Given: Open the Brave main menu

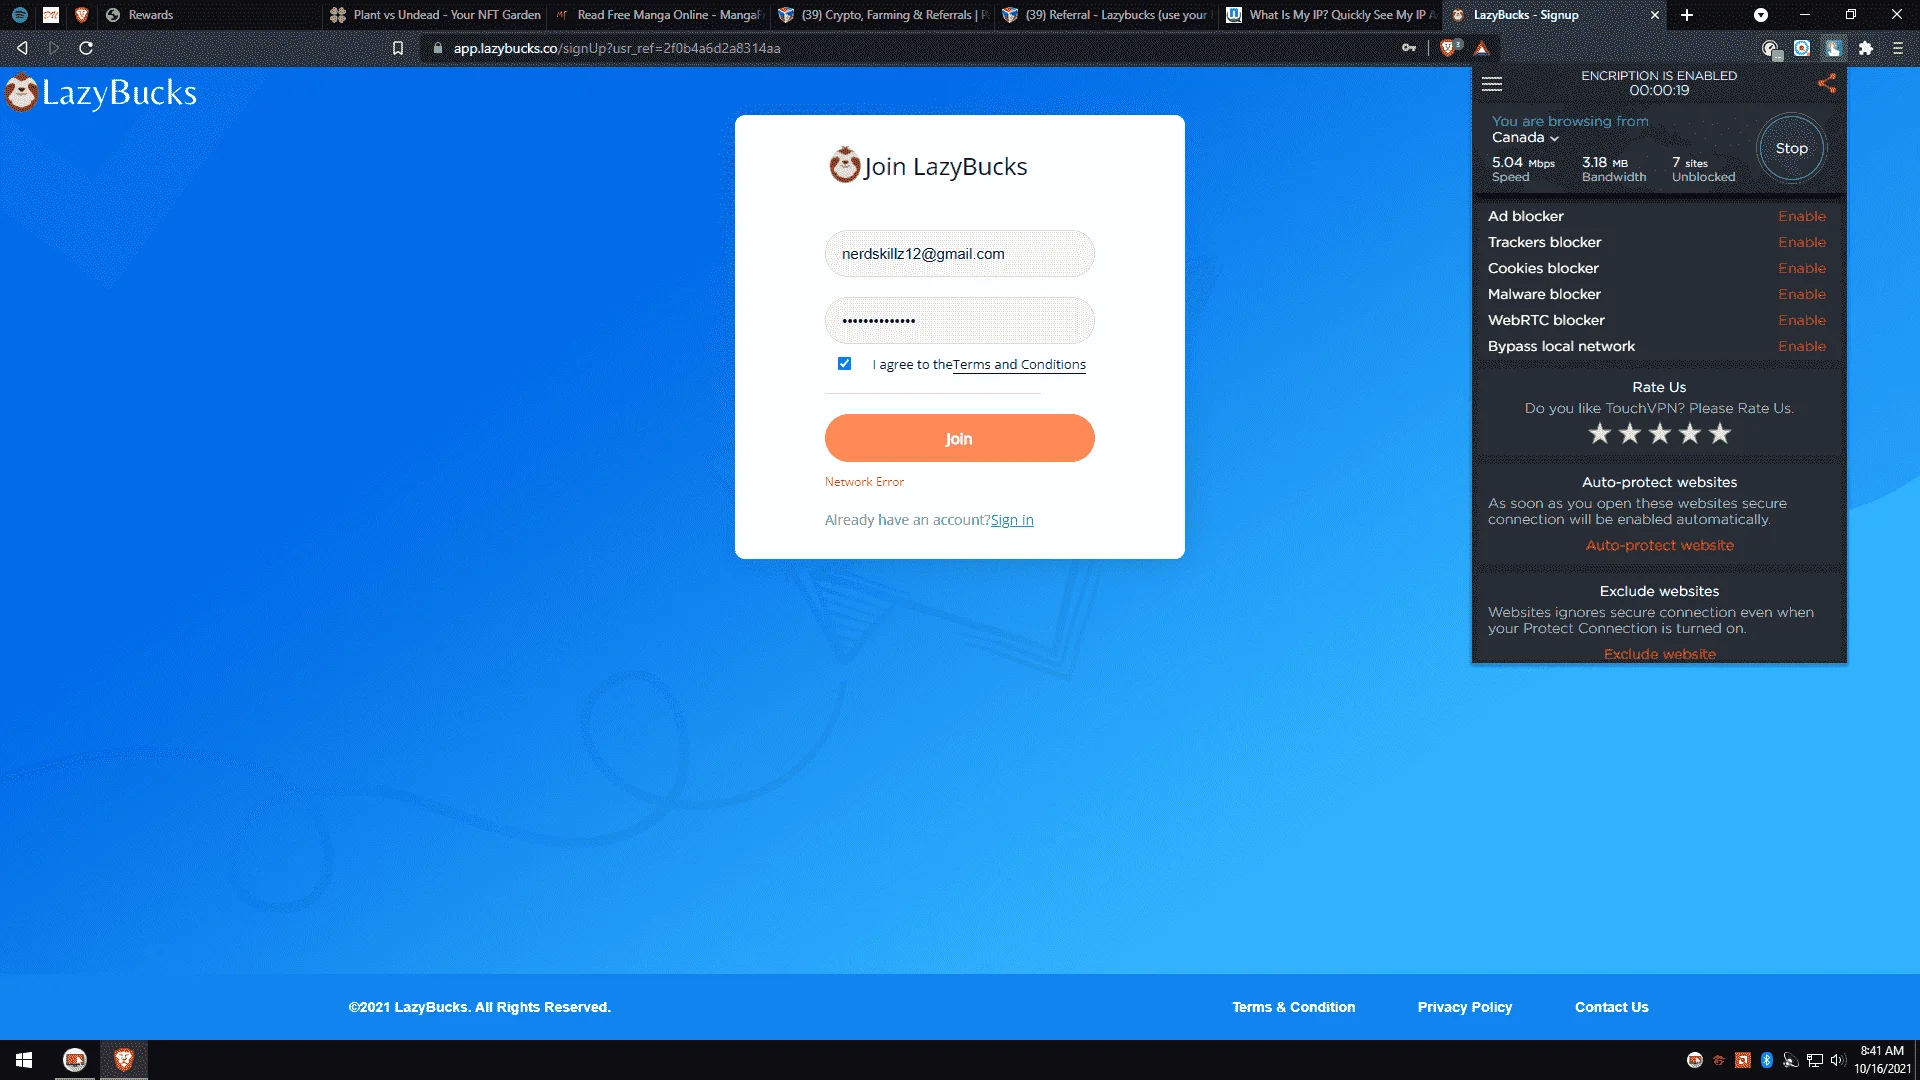Looking at the screenshot, I should 1898,48.
